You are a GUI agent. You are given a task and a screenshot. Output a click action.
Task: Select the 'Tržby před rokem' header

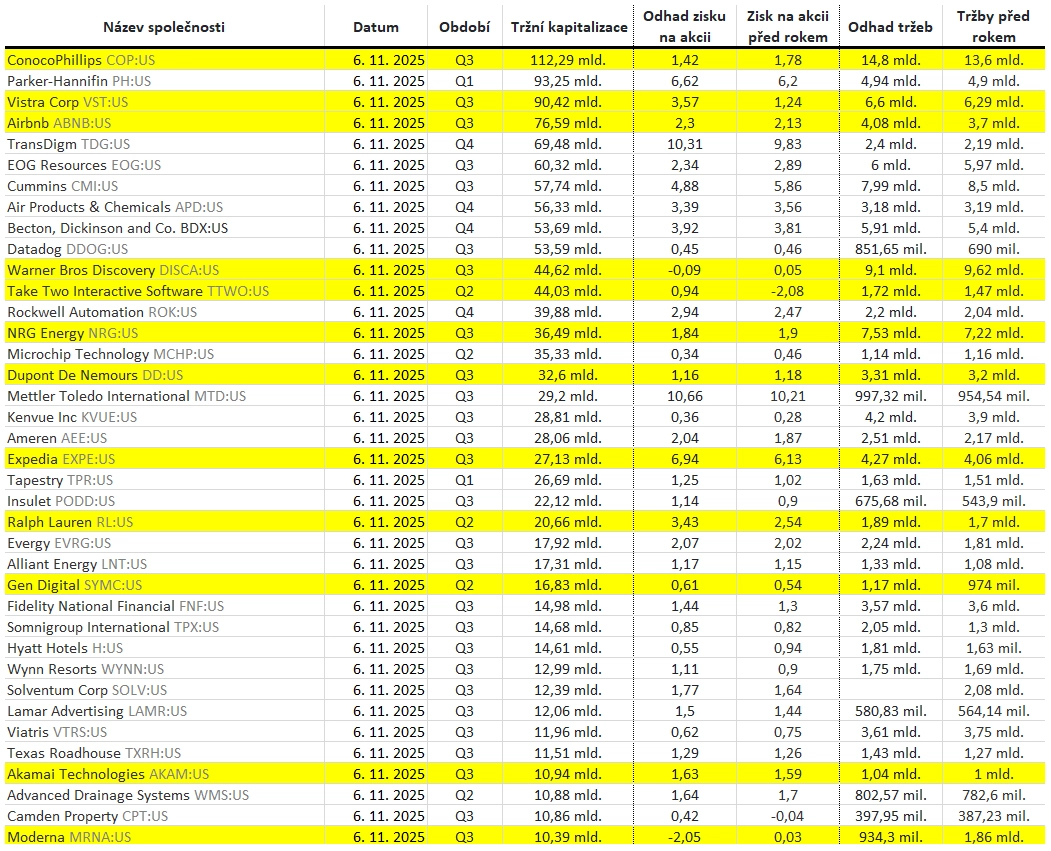tap(993, 27)
